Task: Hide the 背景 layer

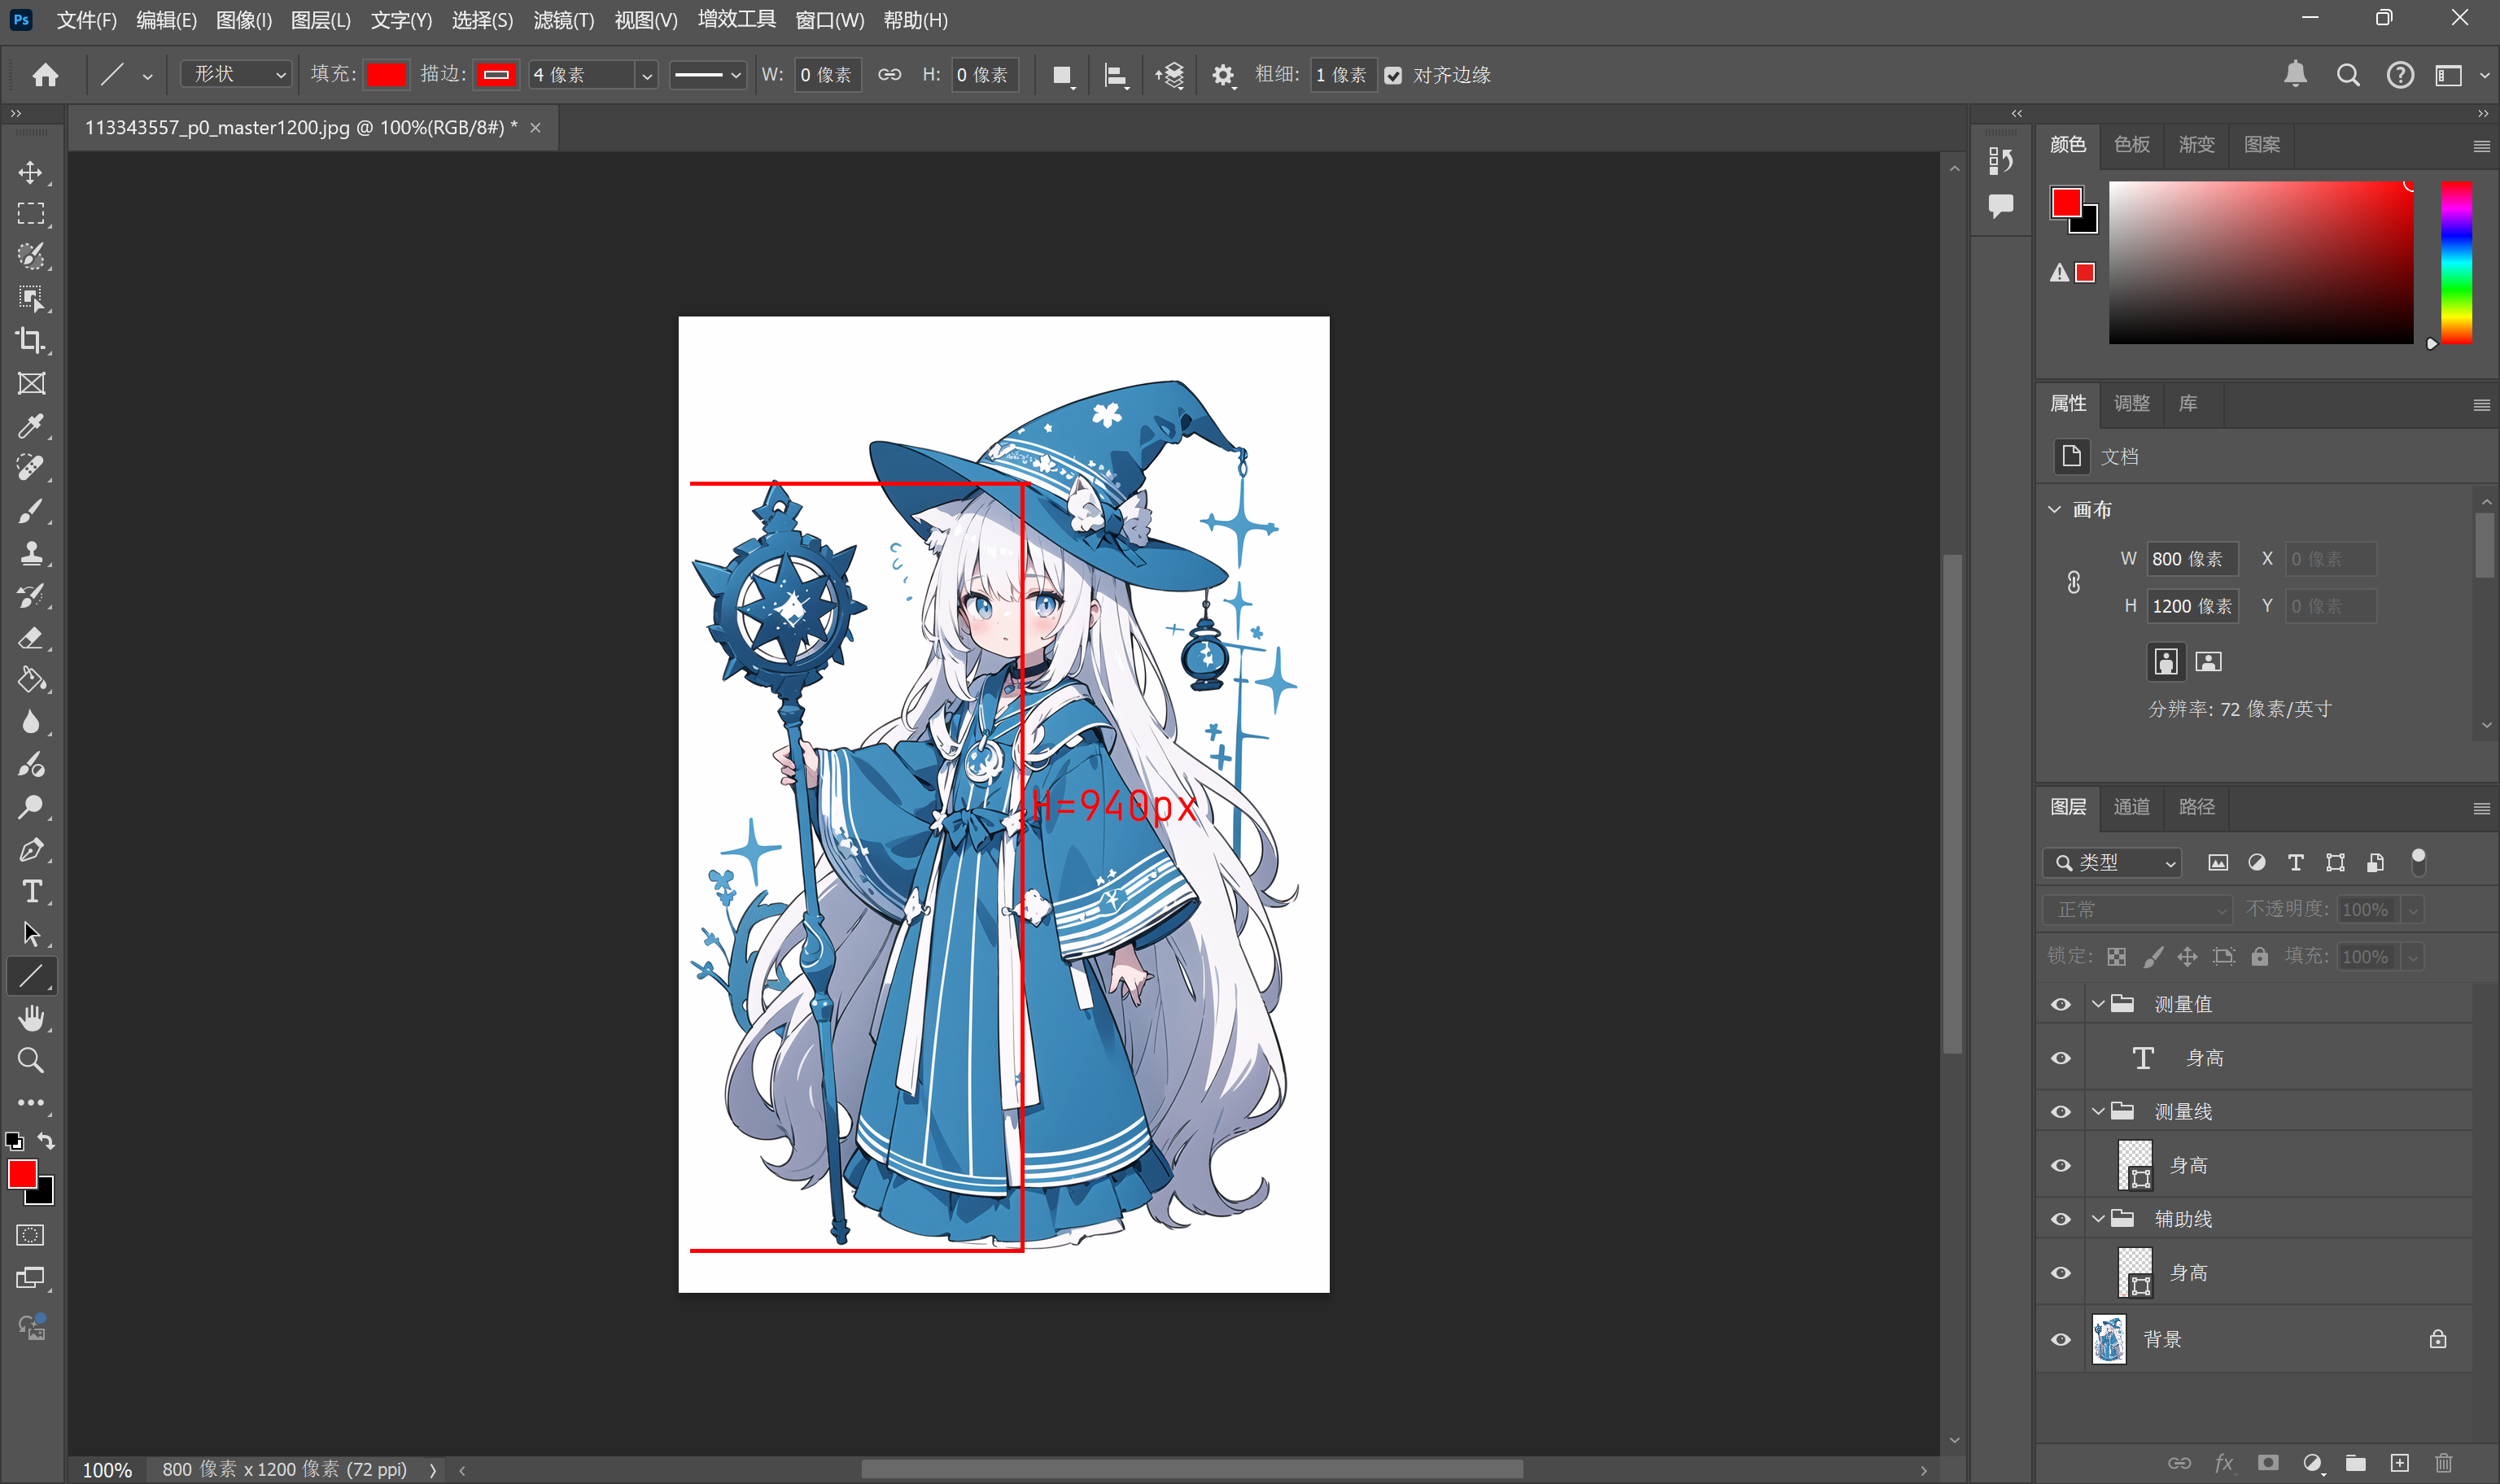Action: coord(2060,1339)
